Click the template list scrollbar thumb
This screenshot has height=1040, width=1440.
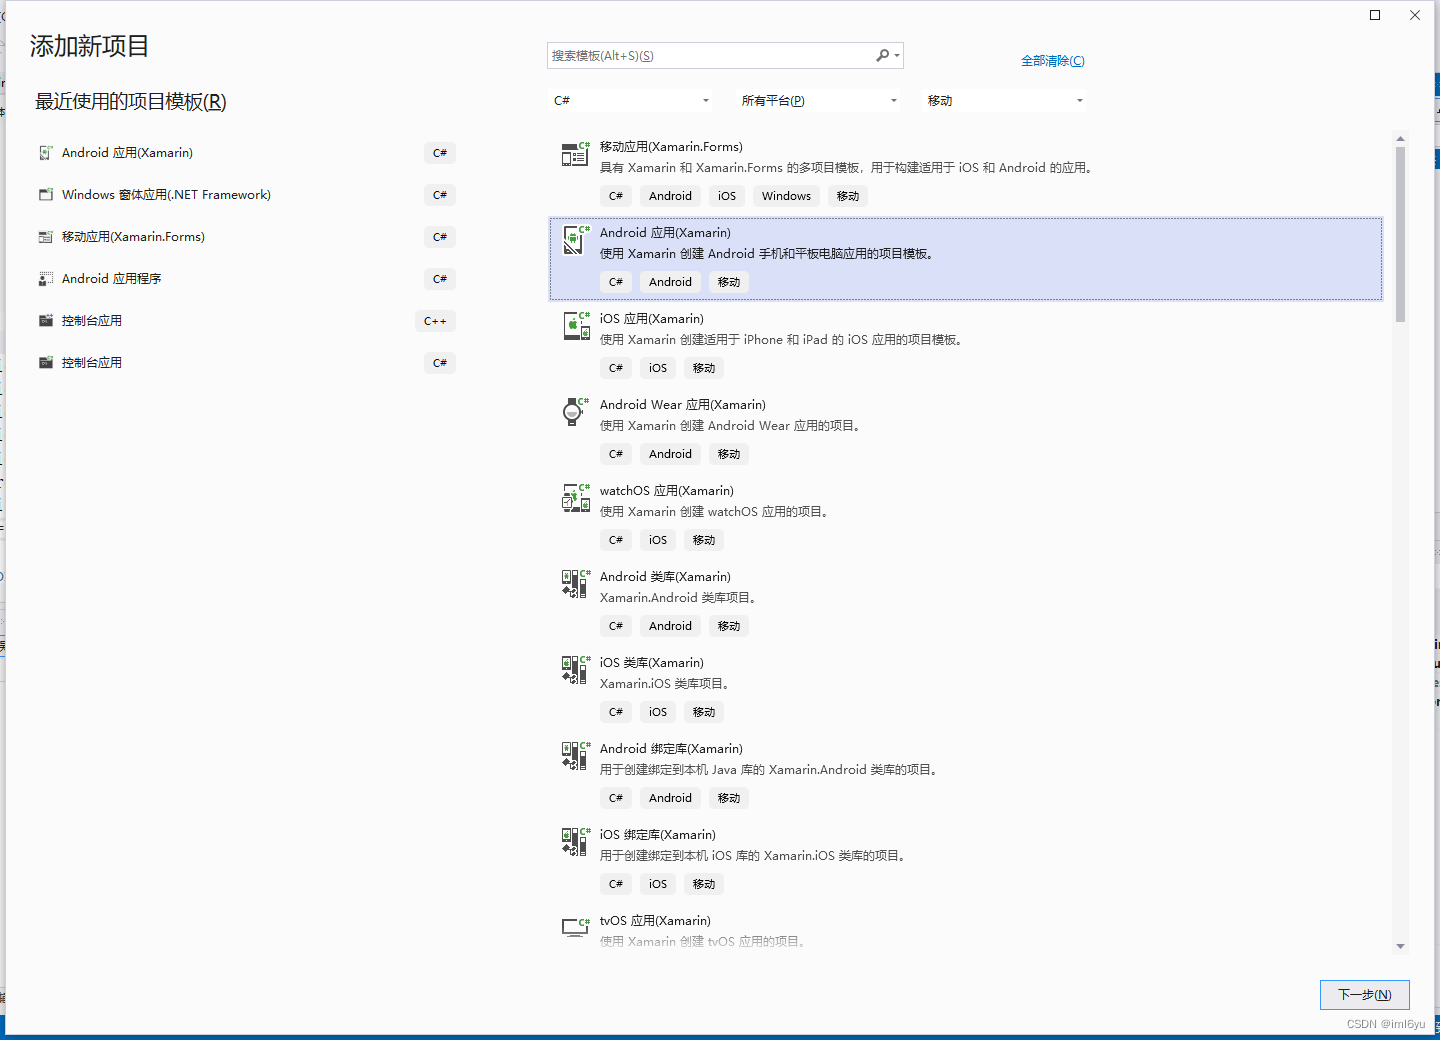[x=1400, y=234]
